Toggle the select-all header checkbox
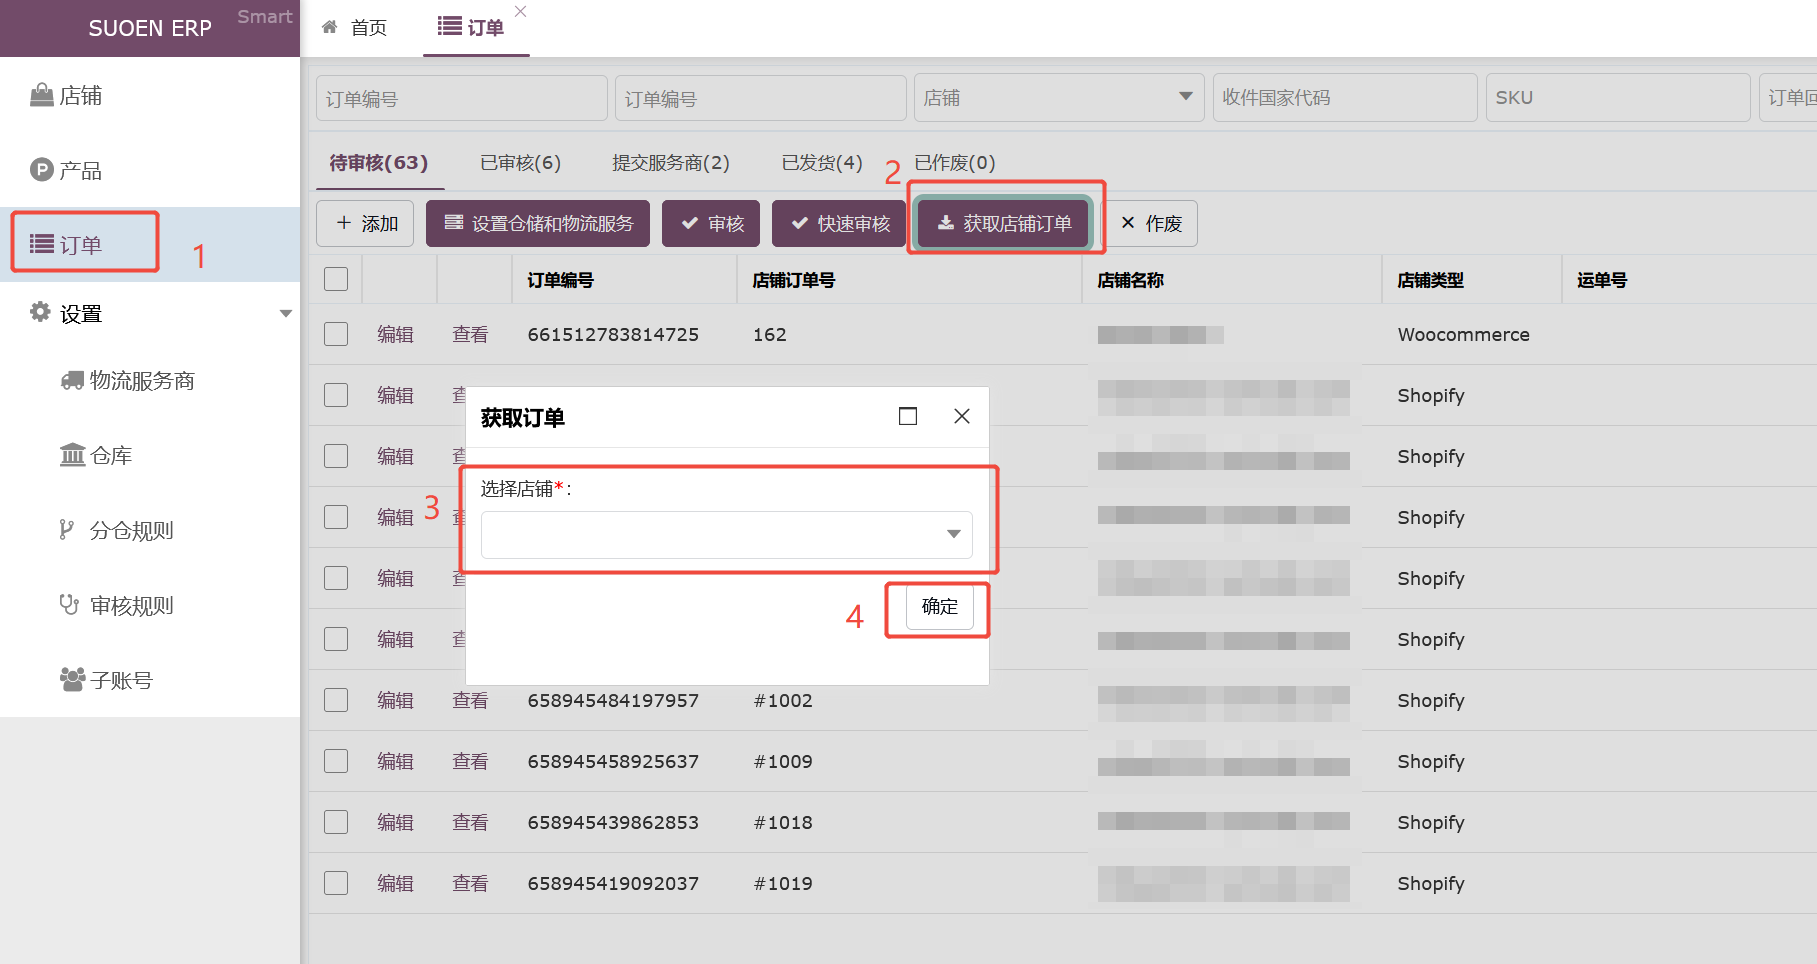Image resolution: width=1817 pixels, height=964 pixels. pyautogui.click(x=336, y=279)
